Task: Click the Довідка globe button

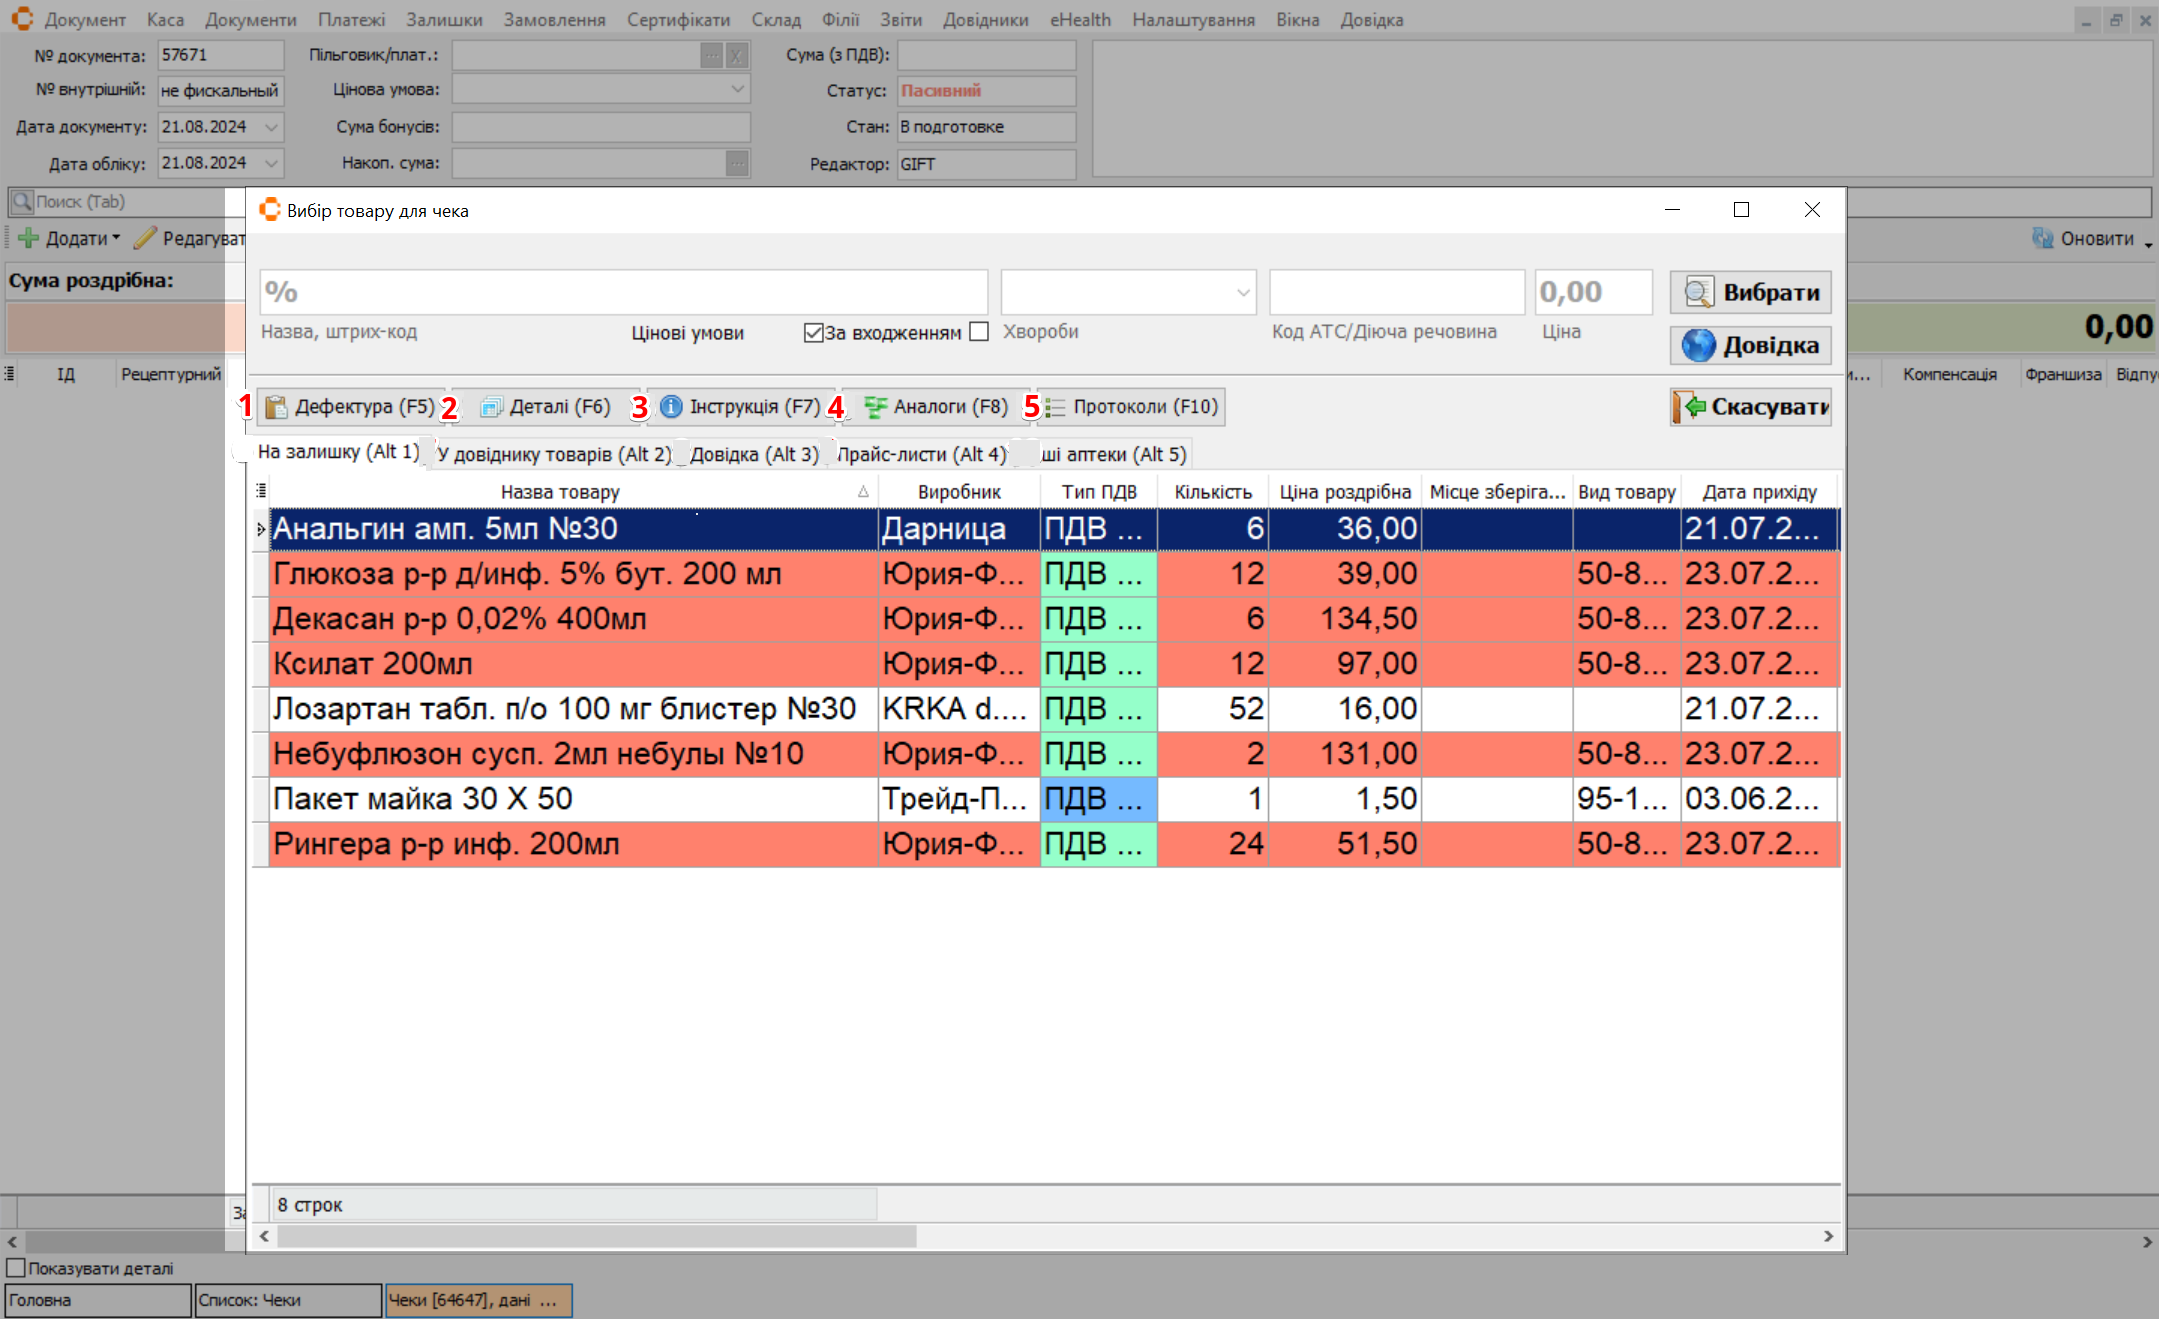Action: [x=1750, y=346]
